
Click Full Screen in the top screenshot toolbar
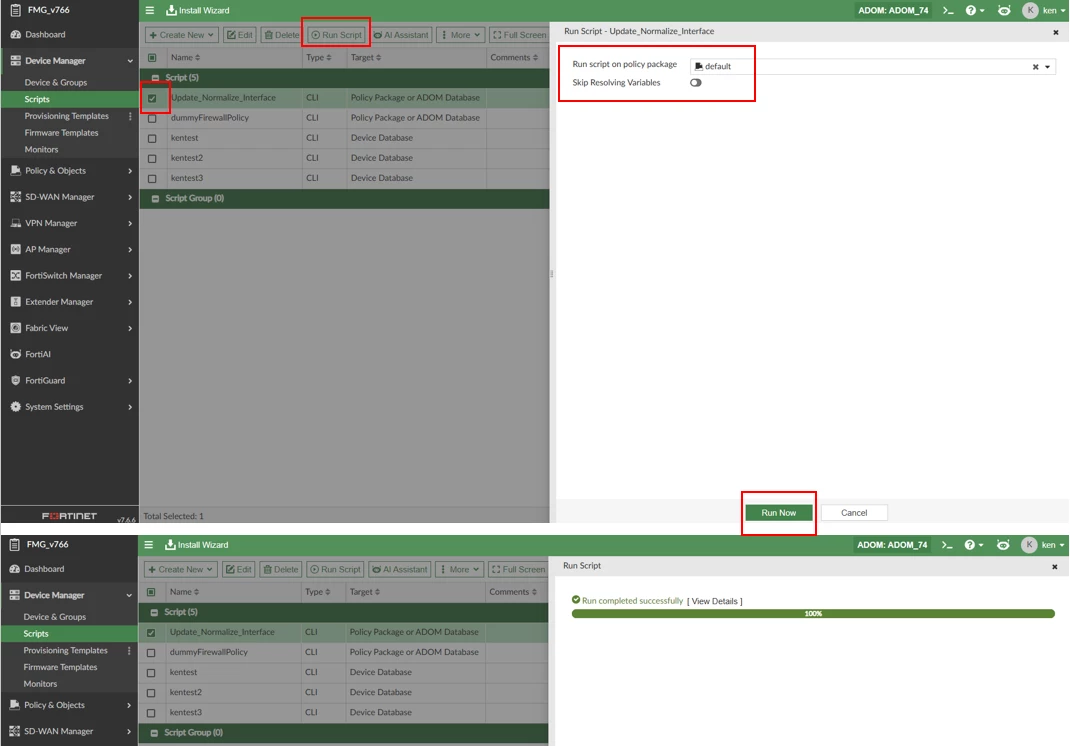(519, 35)
